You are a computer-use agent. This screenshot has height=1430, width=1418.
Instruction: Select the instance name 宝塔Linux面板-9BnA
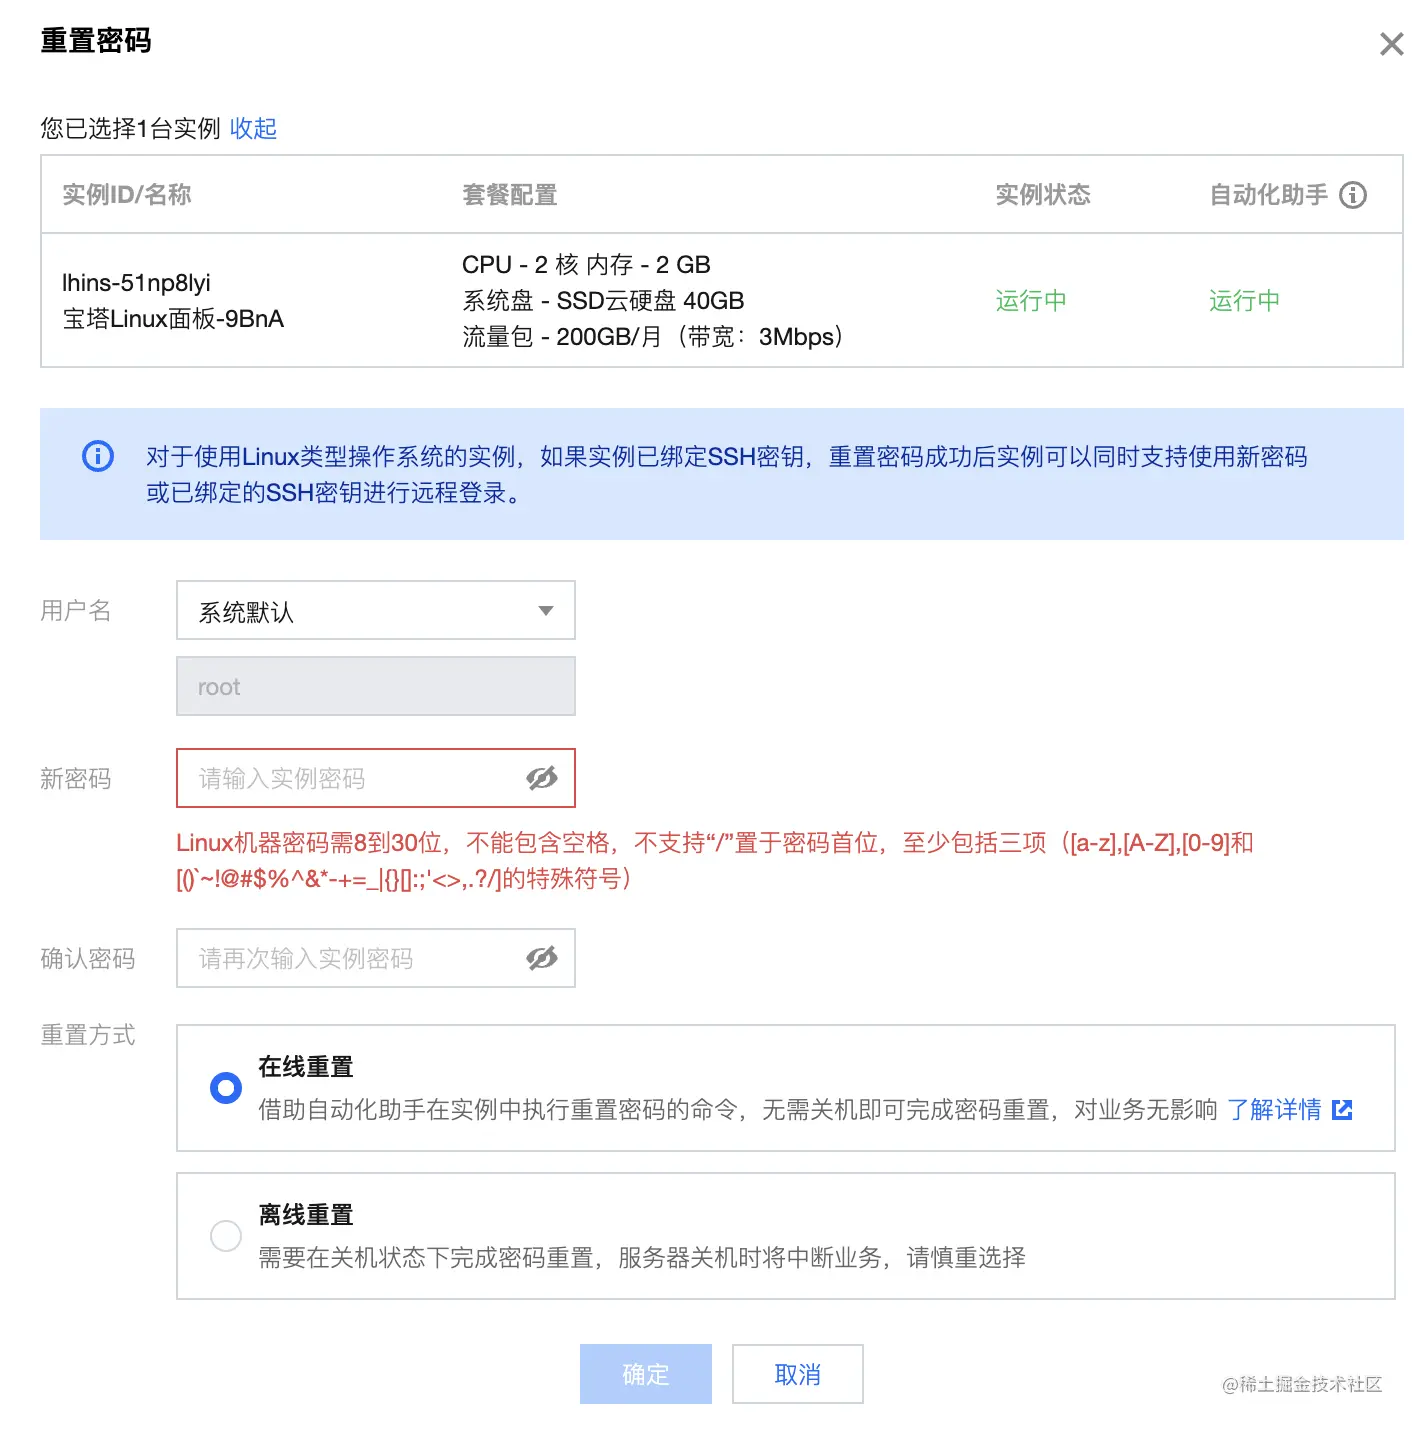[172, 318]
